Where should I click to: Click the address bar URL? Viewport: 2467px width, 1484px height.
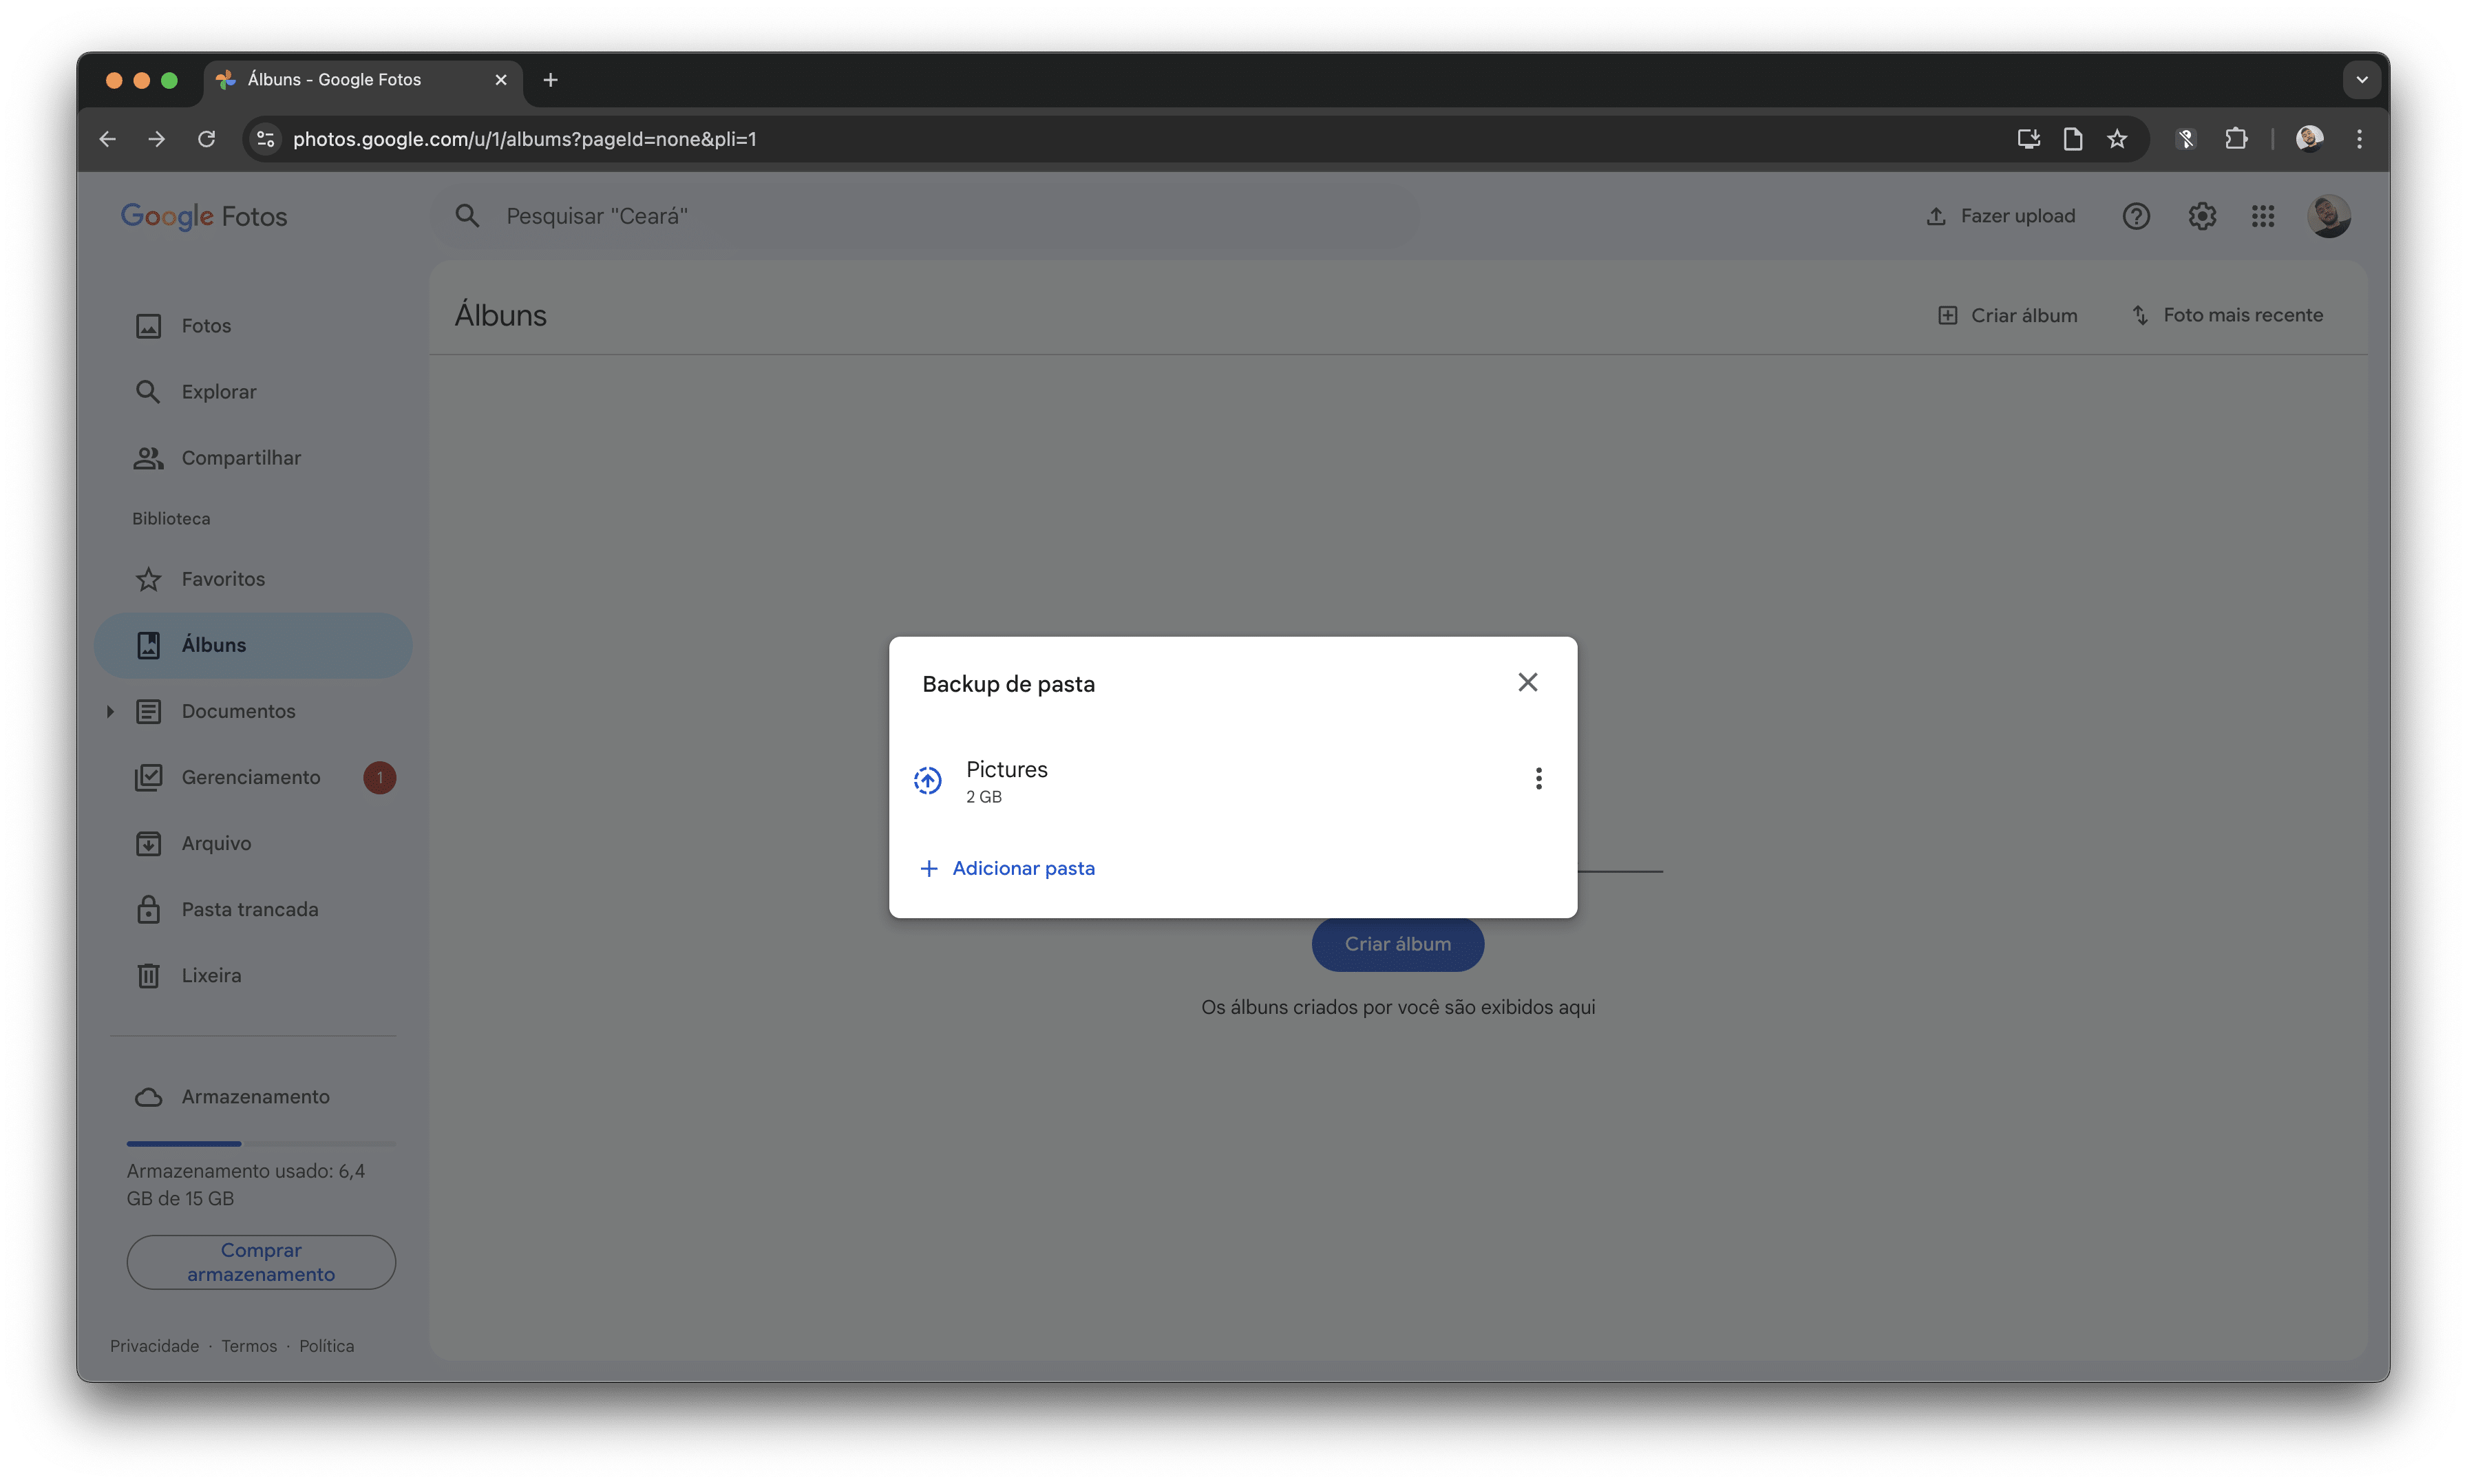tap(524, 139)
